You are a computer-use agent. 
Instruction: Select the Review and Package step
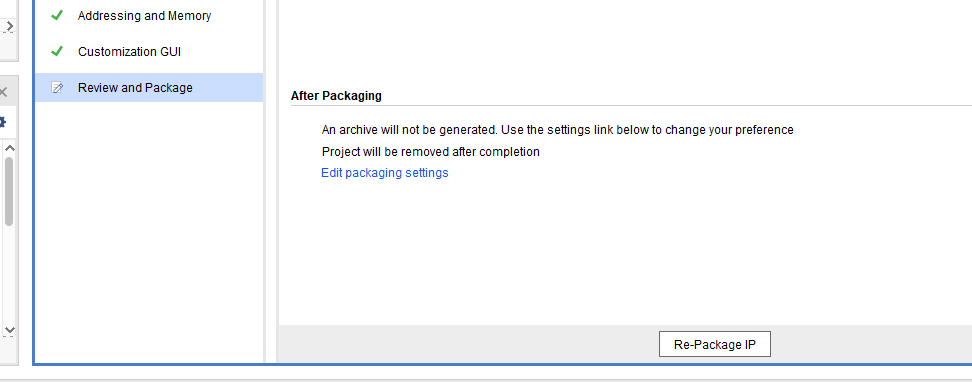pyautogui.click(x=149, y=87)
